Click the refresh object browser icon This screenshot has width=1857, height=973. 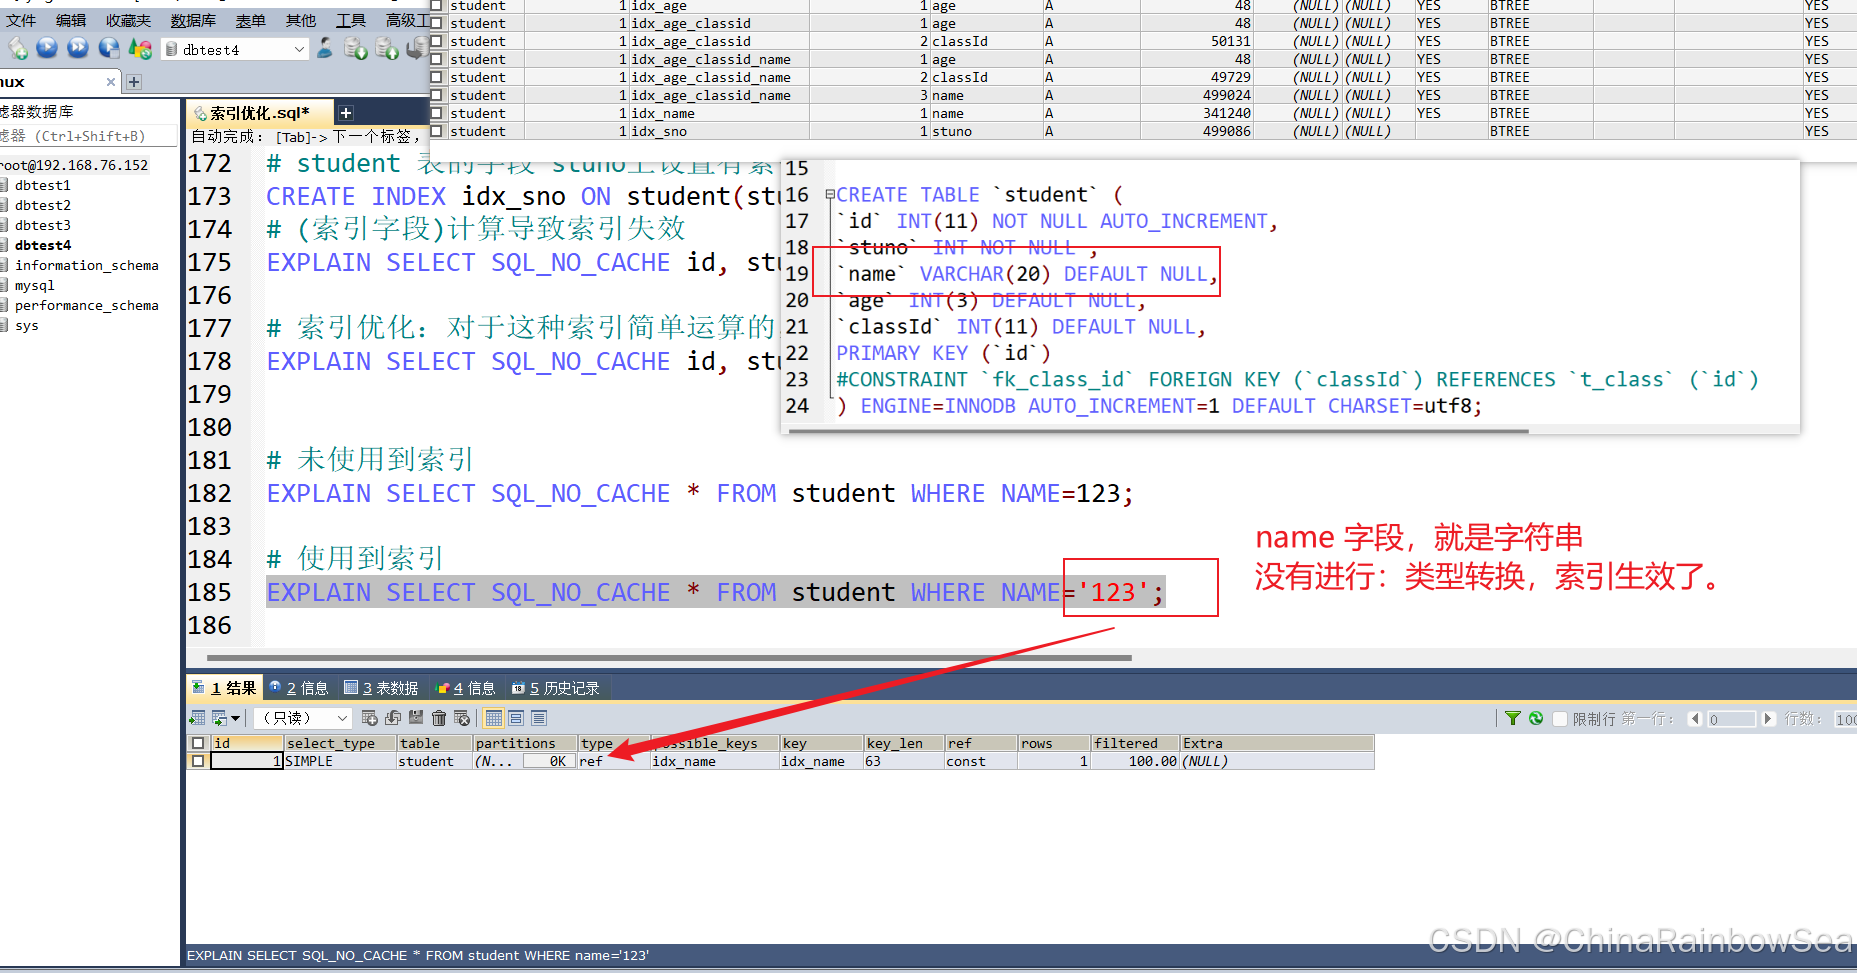(x=140, y=48)
